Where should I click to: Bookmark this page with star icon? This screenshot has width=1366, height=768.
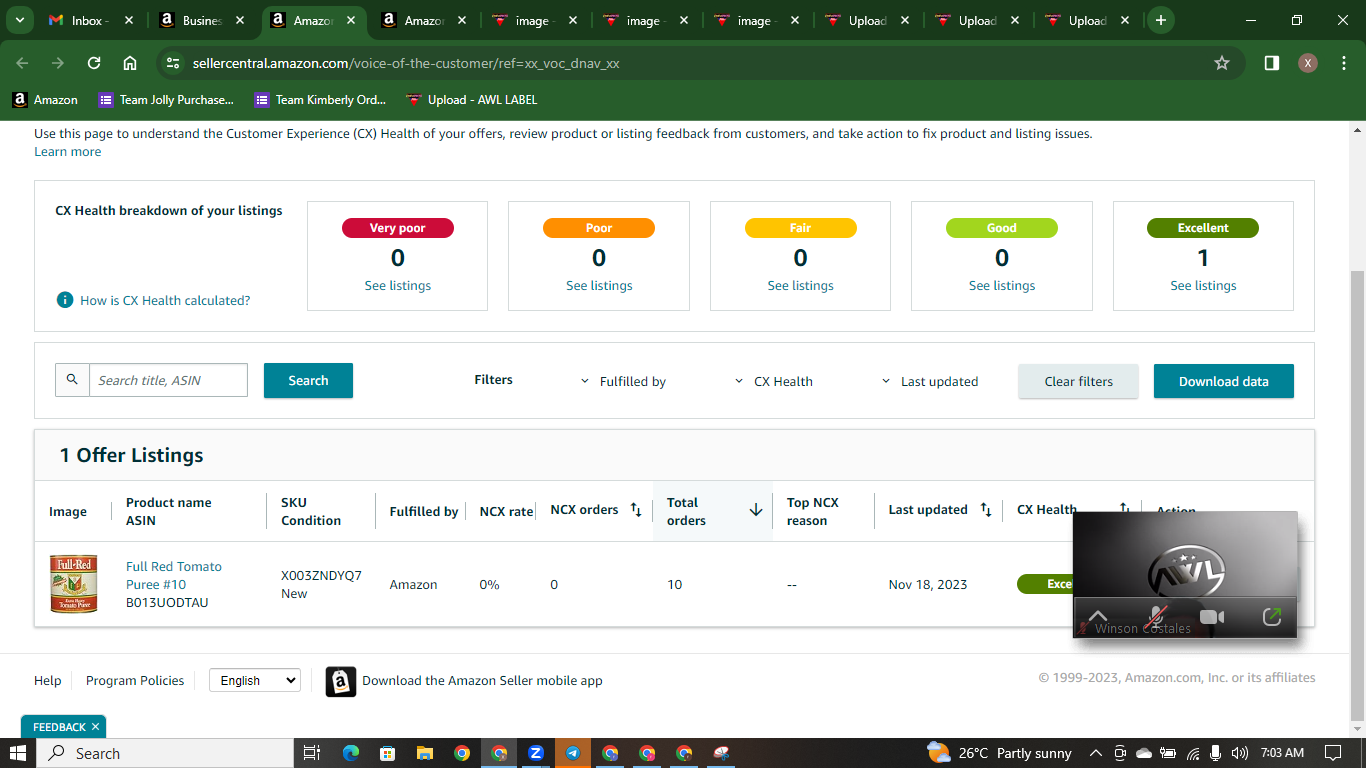(1222, 63)
